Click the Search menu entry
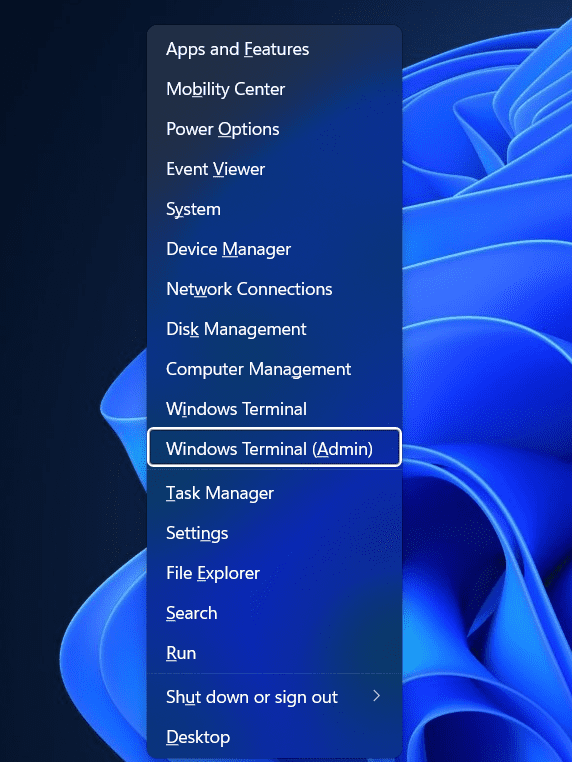 pos(275,613)
